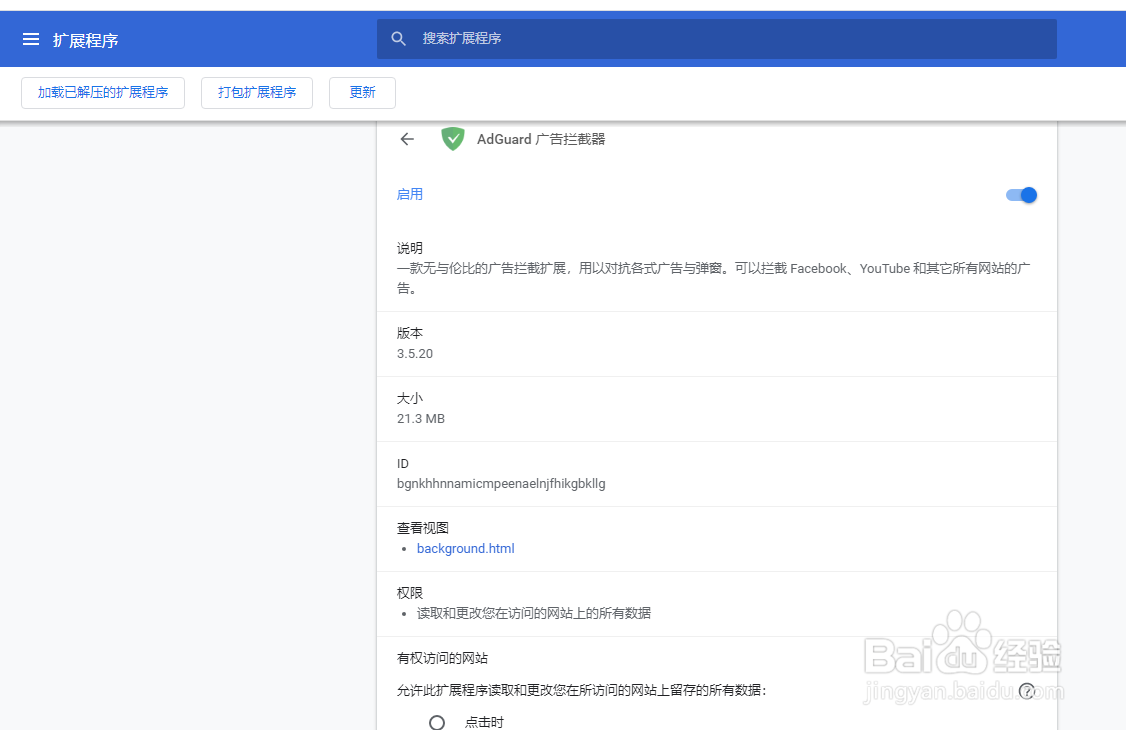Click the 加载已解压的扩展程序 button
1126x730 pixels.
pyautogui.click(x=102, y=92)
